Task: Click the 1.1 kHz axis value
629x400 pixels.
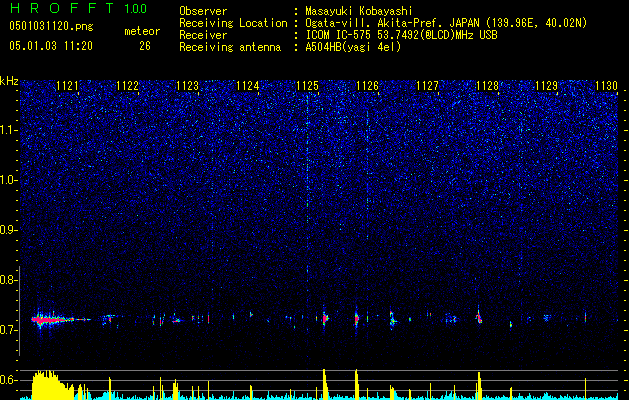Action: [9, 130]
